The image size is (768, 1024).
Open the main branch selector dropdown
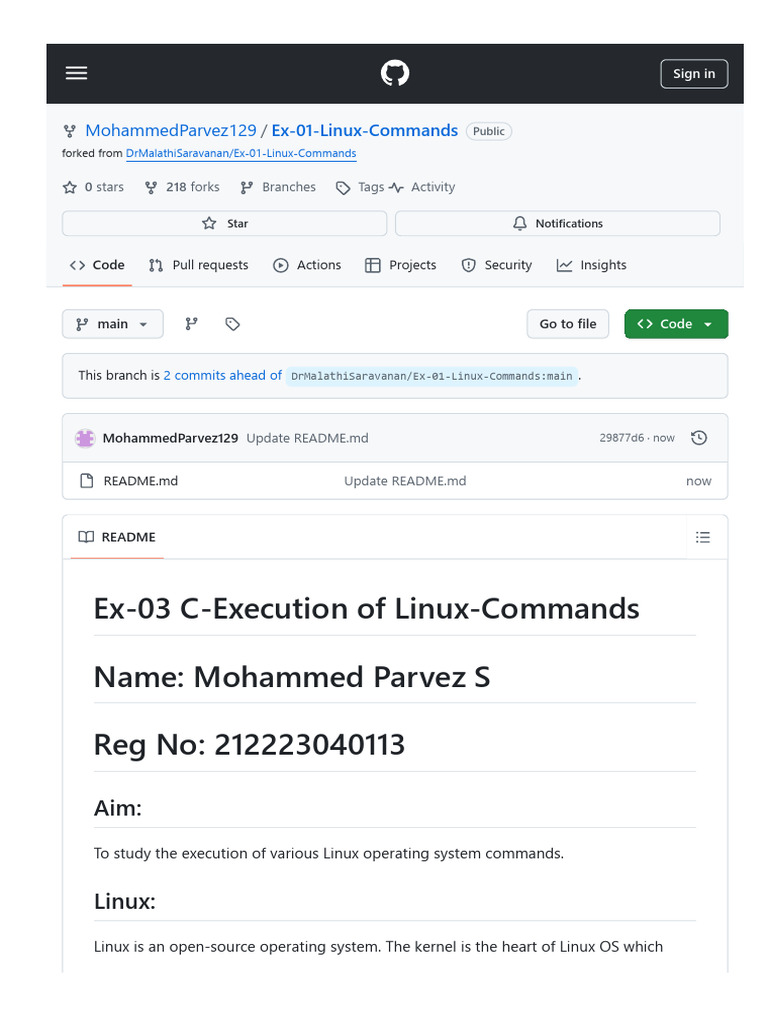(112, 324)
